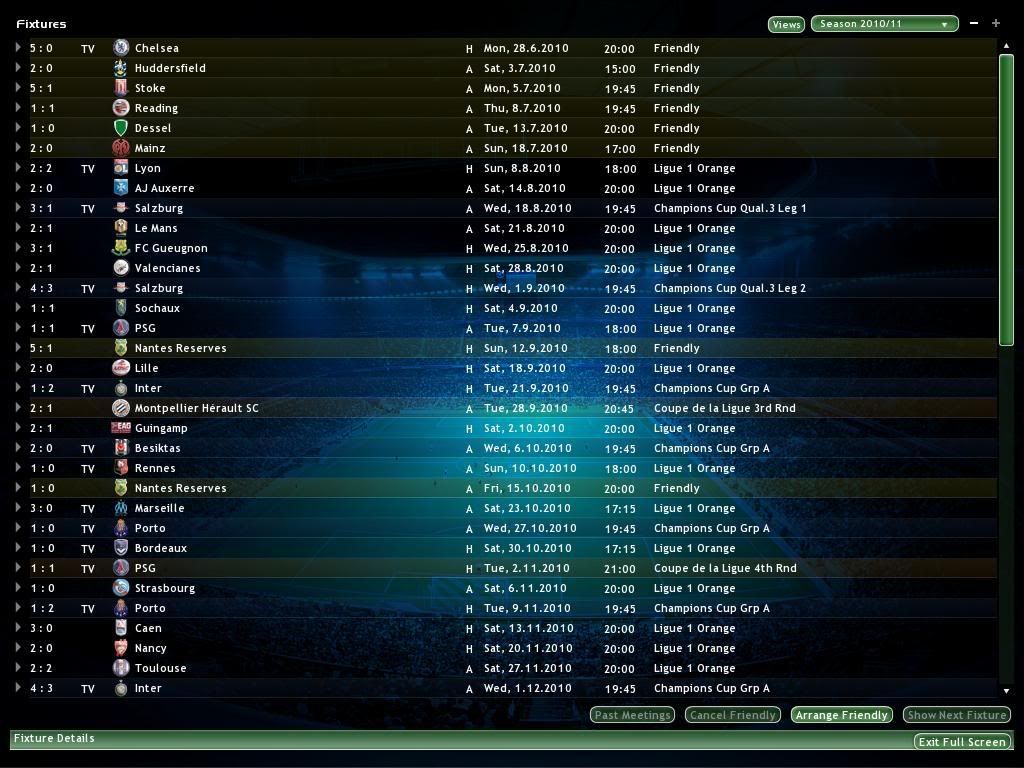Screen dimensions: 1024x768
Task: Select the Rennes club badge
Action: 121,468
